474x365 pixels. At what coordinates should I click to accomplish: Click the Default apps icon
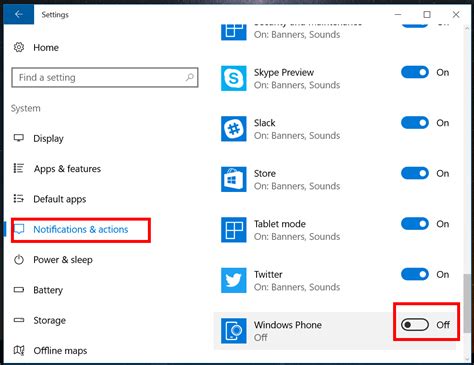(19, 199)
